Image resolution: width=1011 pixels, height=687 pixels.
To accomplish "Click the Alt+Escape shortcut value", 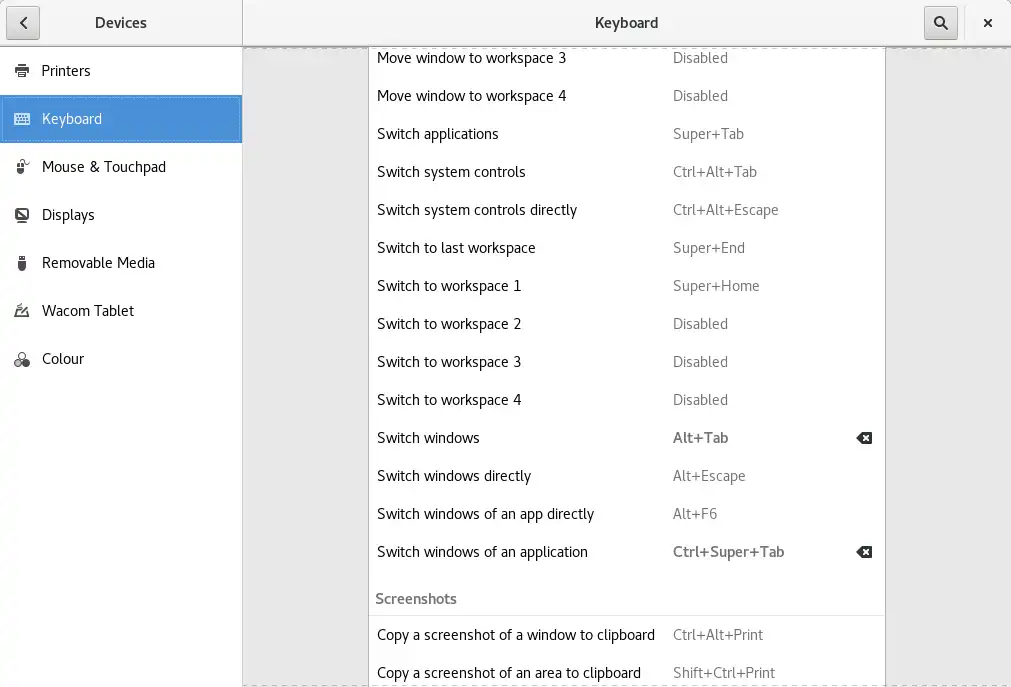I will (x=709, y=476).
